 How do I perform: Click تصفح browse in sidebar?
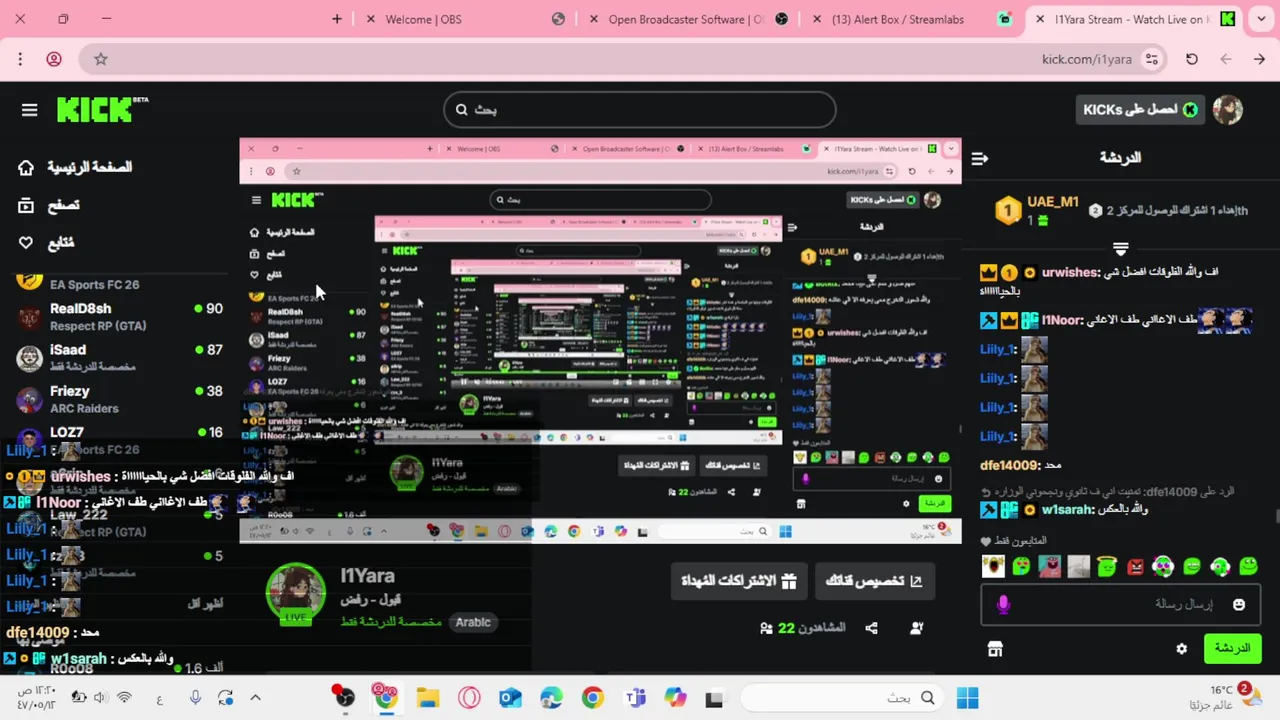[x=50, y=205]
